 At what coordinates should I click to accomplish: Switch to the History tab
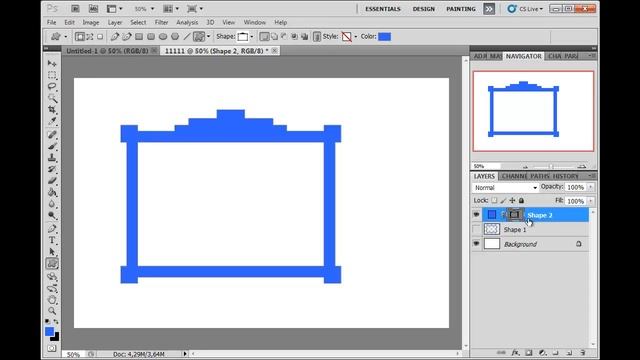pos(565,176)
